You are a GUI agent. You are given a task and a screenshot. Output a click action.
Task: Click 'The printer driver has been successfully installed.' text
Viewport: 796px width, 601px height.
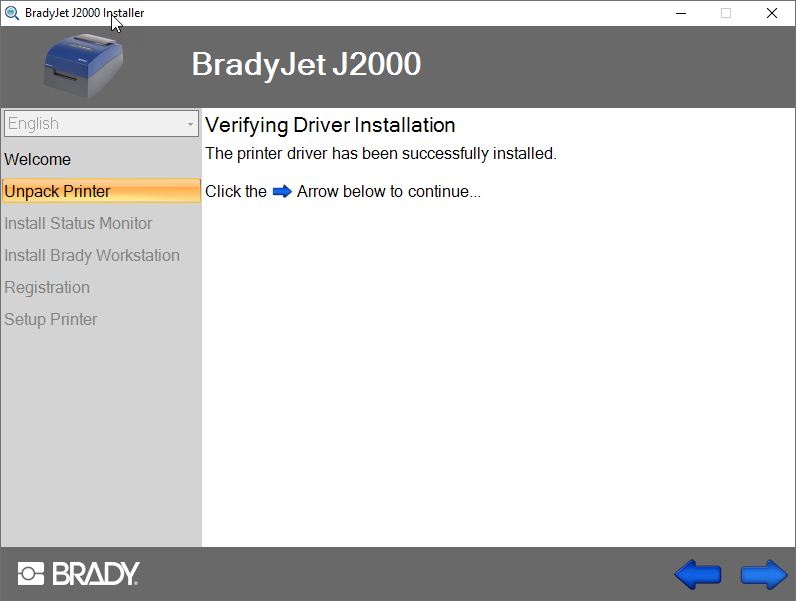[x=381, y=153]
